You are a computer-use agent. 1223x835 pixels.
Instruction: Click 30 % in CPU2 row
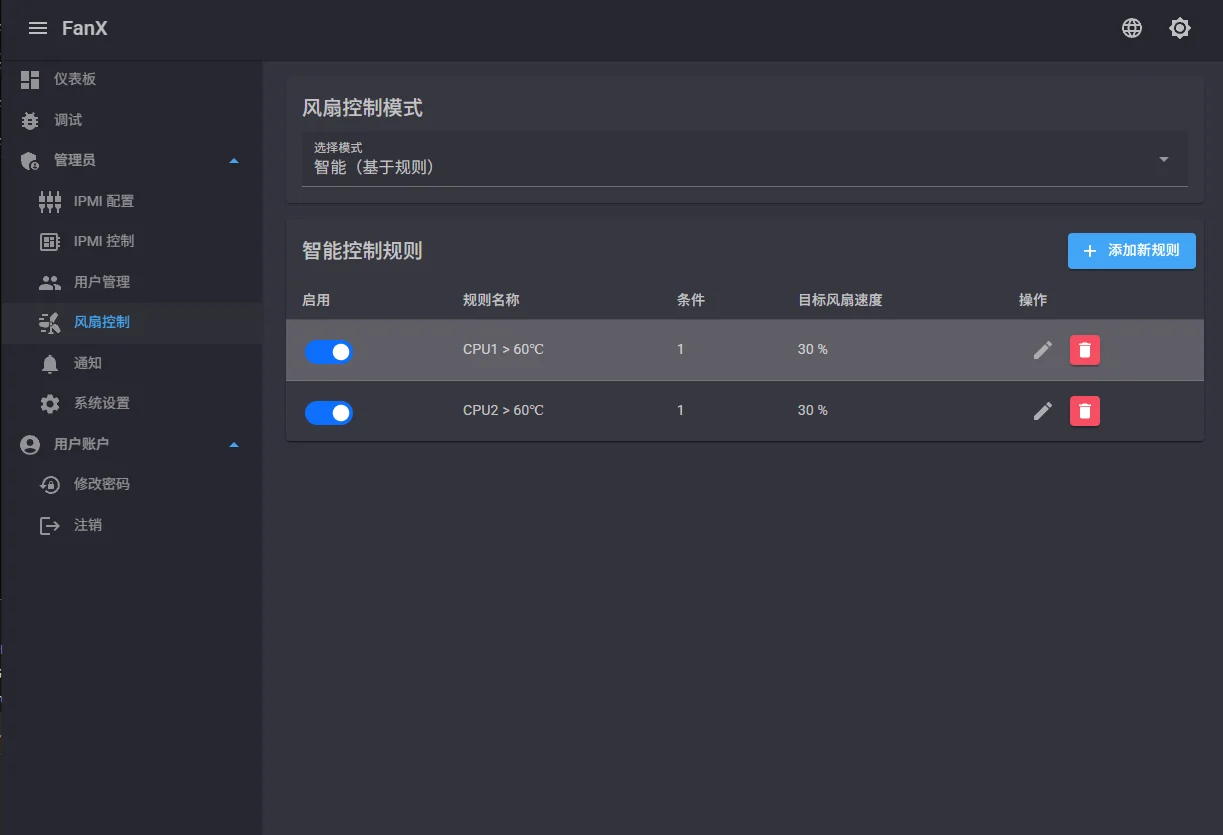pos(813,411)
